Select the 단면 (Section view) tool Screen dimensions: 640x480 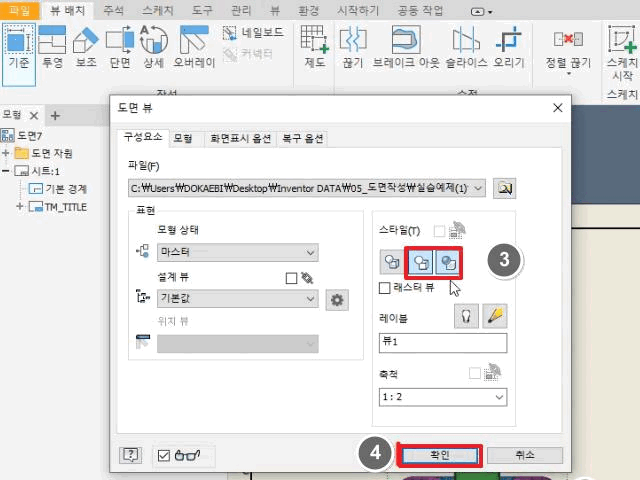(120, 47)
